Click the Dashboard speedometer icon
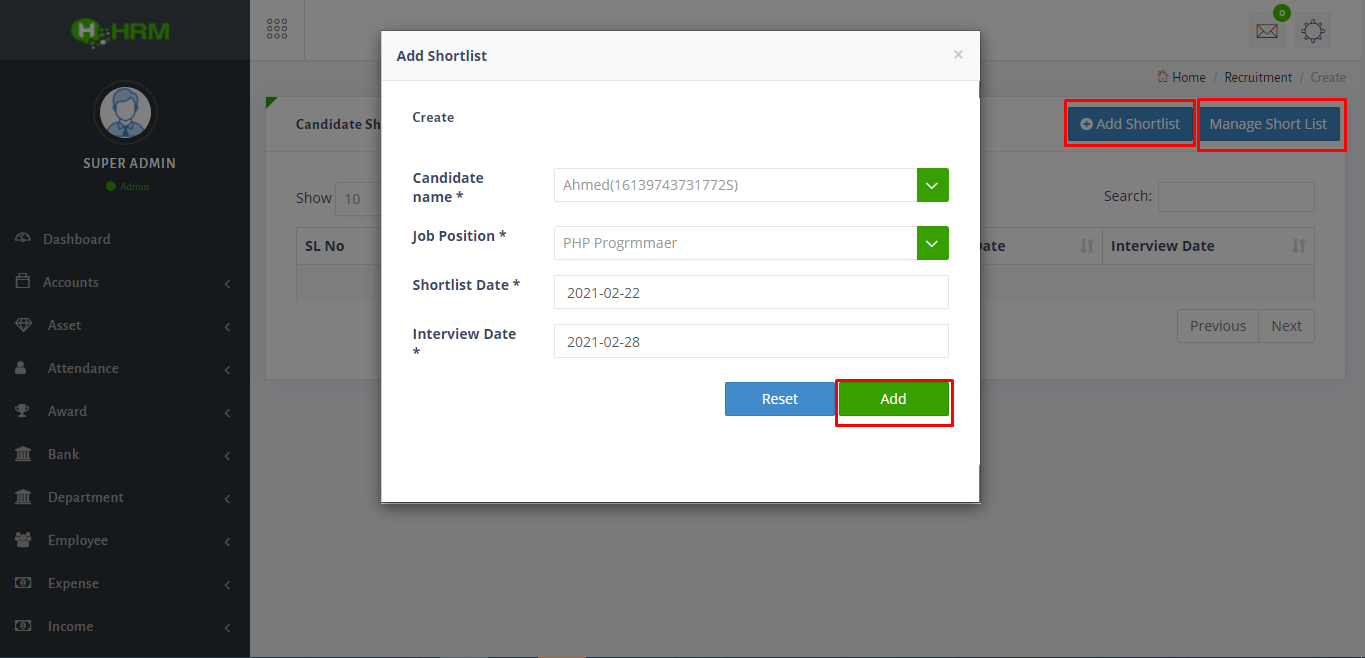Image resolution: width=1365 pixels, height=658 pixels. 22,239
